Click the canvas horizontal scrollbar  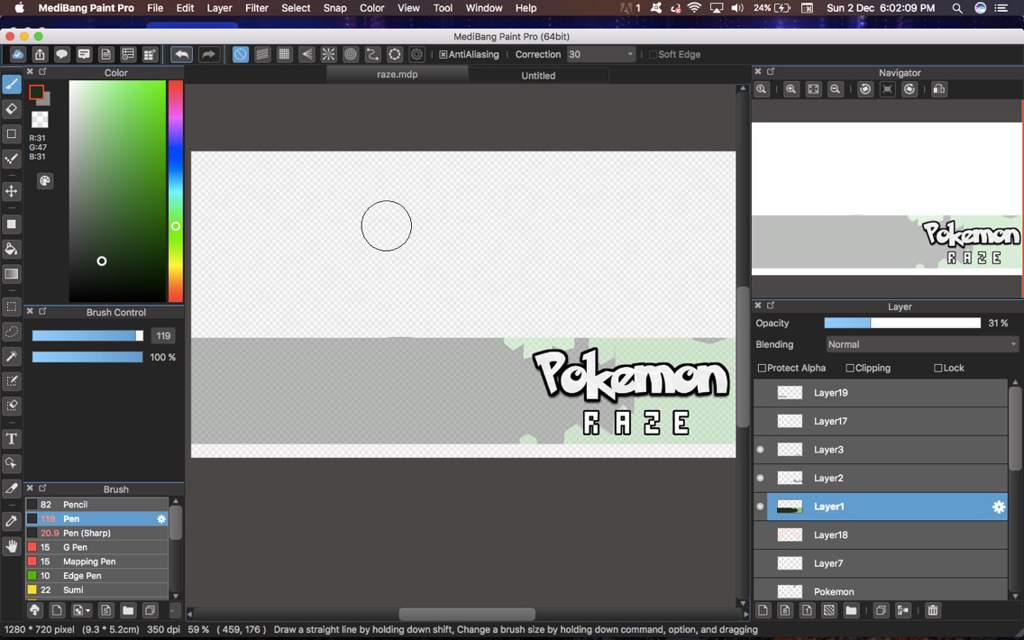tap(466, 615)
